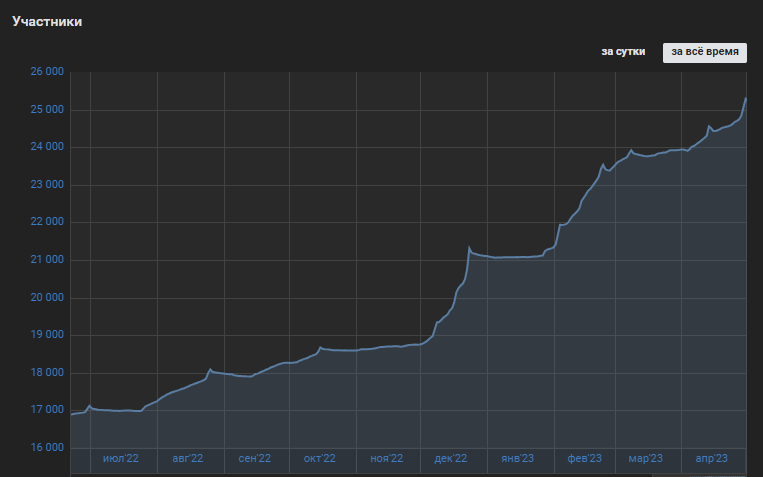Viewport: 763px width, 477px height.
Task: Switch to the "за сутки" view
Action: click(623, 52)
